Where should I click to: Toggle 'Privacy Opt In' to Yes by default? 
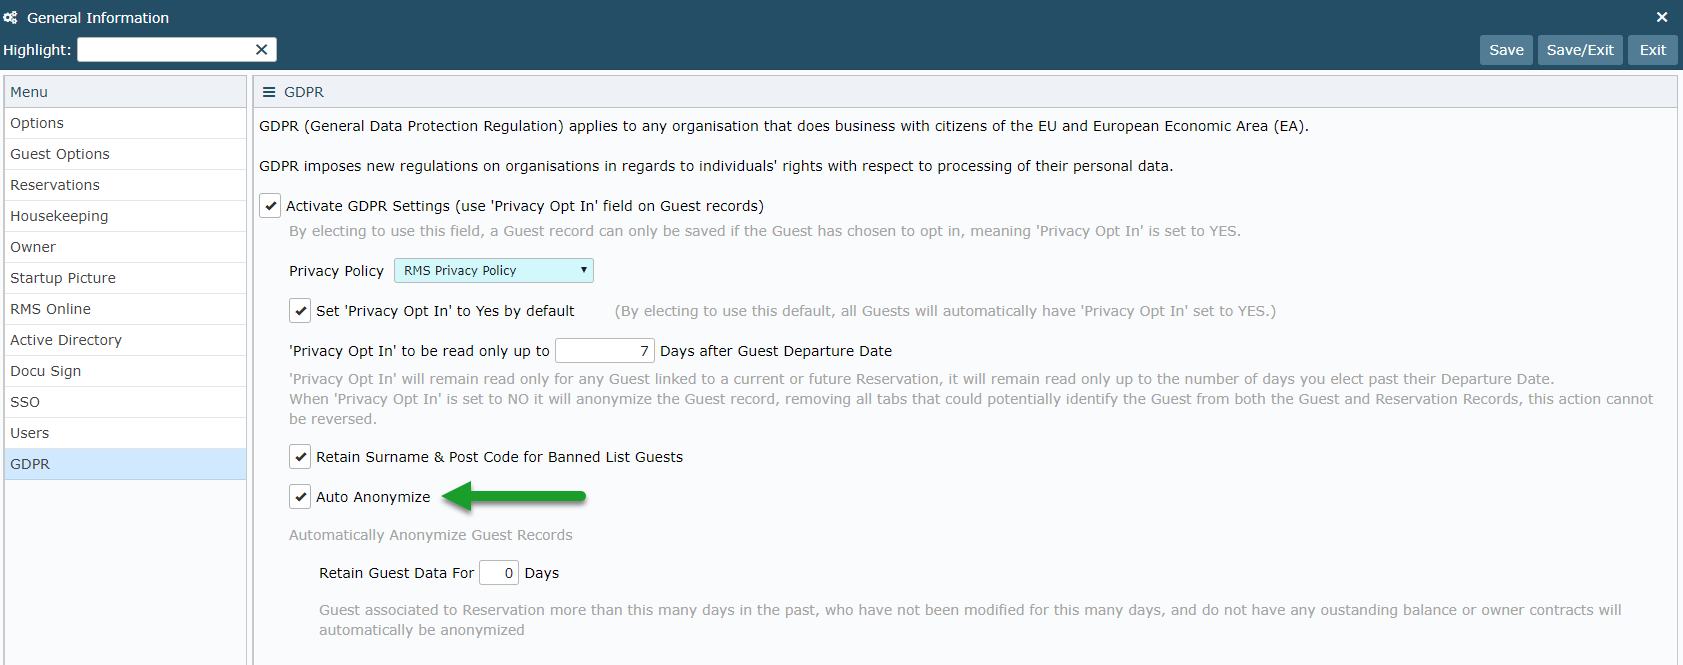click(x=300, y=311)
